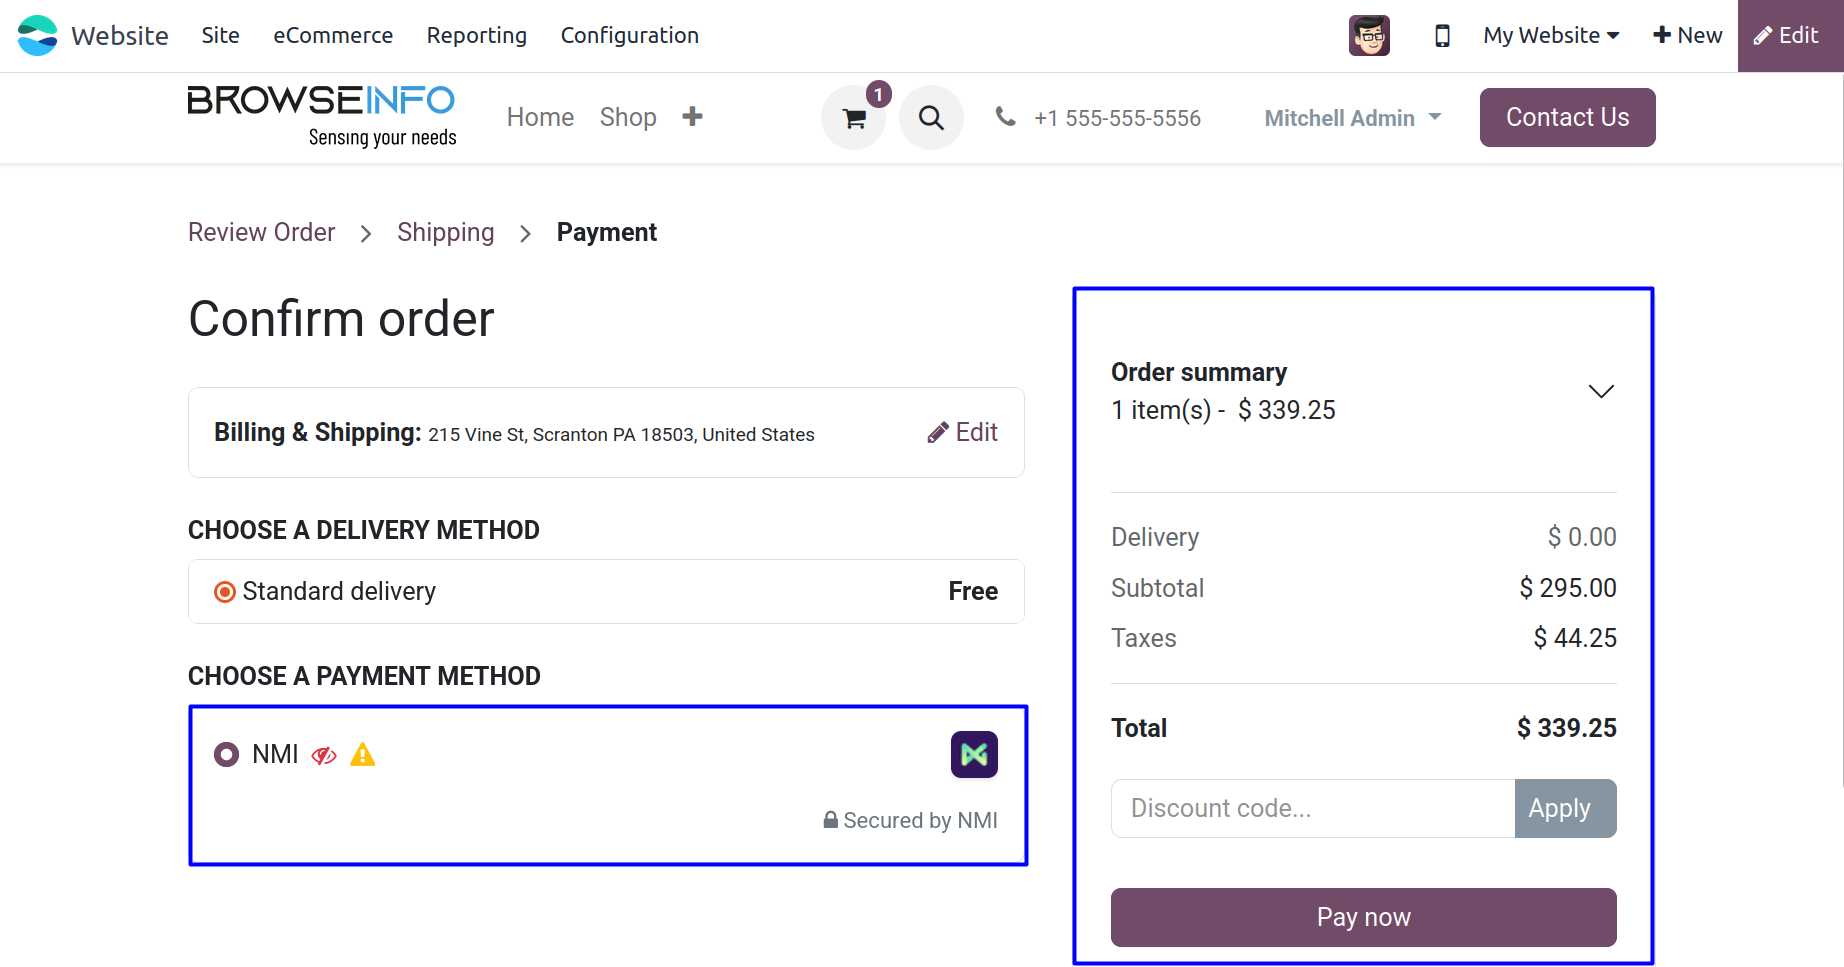The width and height of the screenshot is (1844, 967).
Task: Click the plus icon next to Shop
Action: [x=692, y=117]
